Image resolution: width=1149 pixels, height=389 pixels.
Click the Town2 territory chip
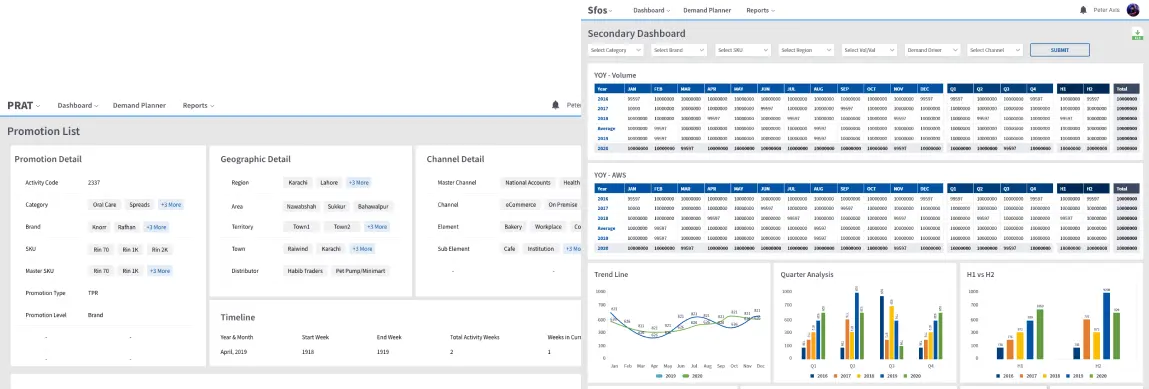pos(341,227)
